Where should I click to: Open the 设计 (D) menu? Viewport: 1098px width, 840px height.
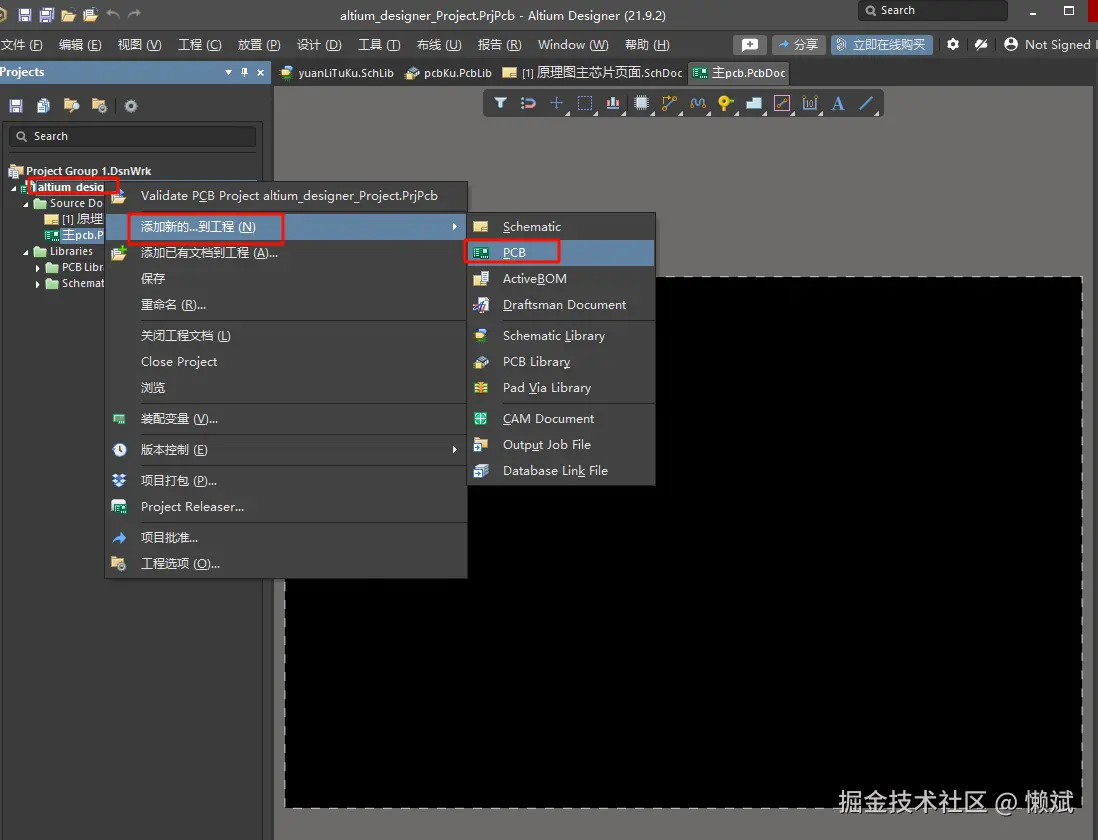319,45
